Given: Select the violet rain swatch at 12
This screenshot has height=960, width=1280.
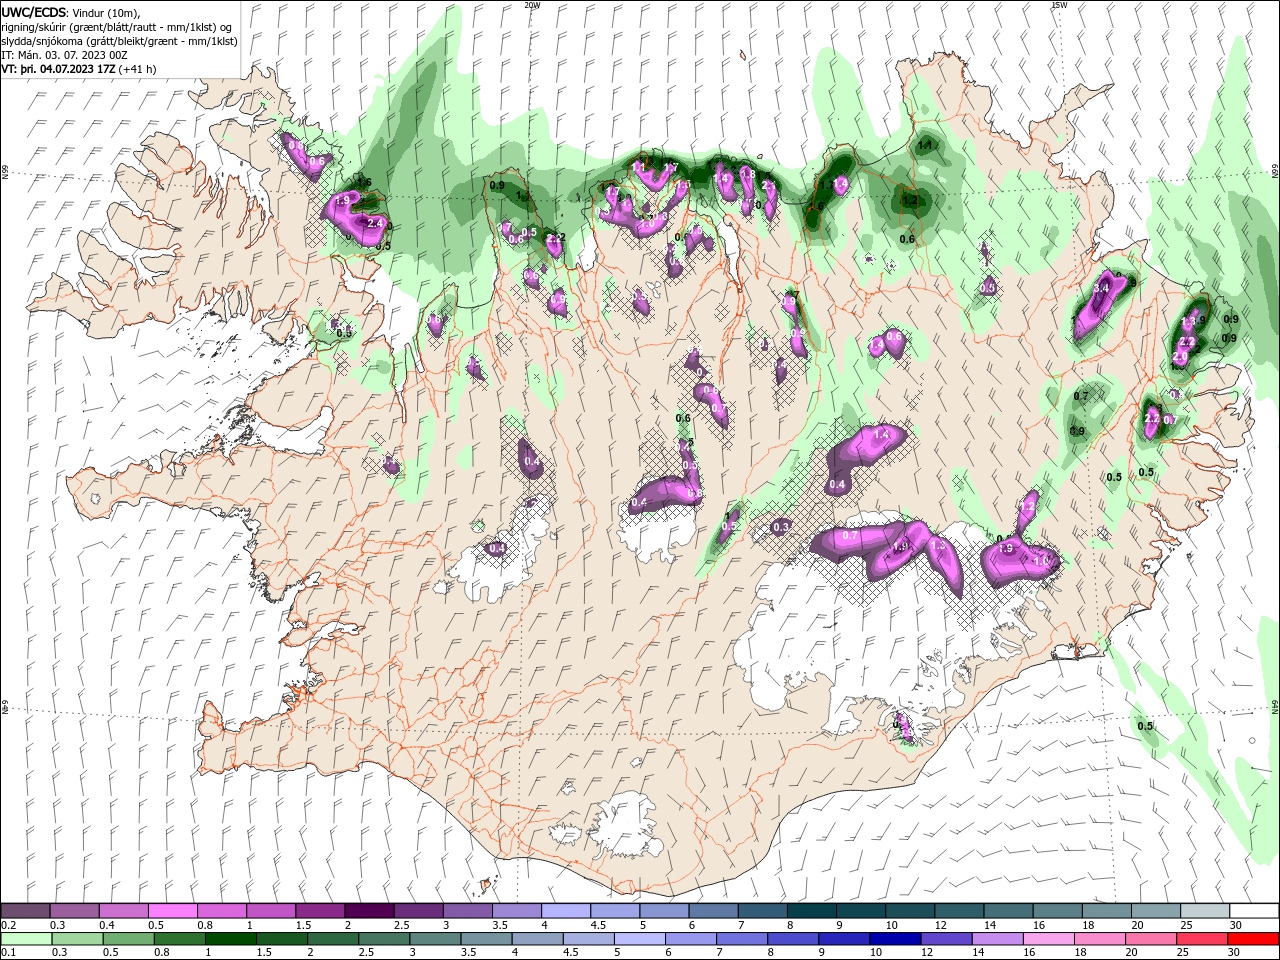Looking at the screenshot, I should pos(945,939).
